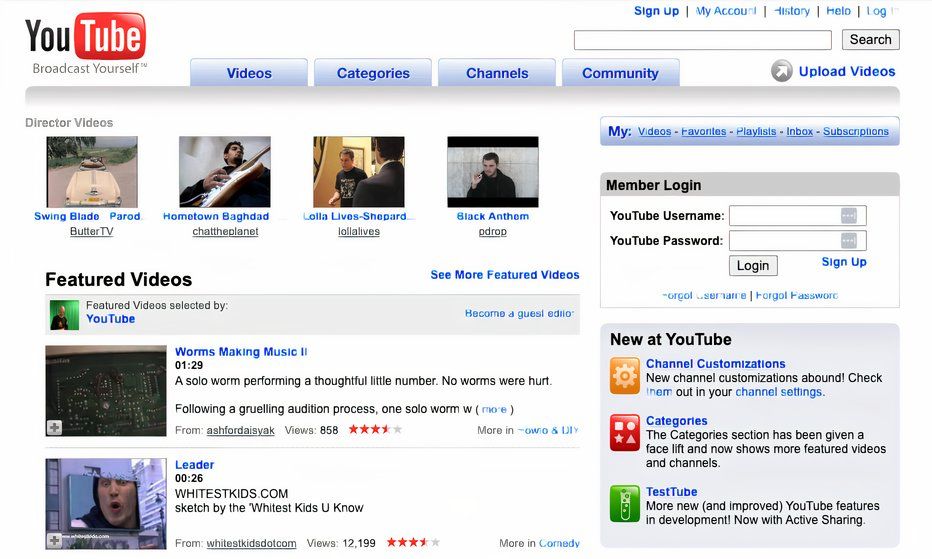Open the Black Anthem thumbnail
Screen dimensions: 932x559
[493, 172]
